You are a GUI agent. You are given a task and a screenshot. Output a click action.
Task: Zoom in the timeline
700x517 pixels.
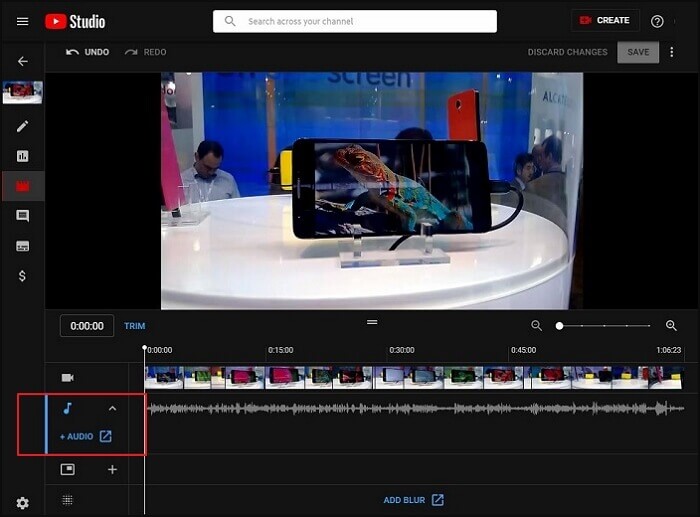click(x=671, y=326)
